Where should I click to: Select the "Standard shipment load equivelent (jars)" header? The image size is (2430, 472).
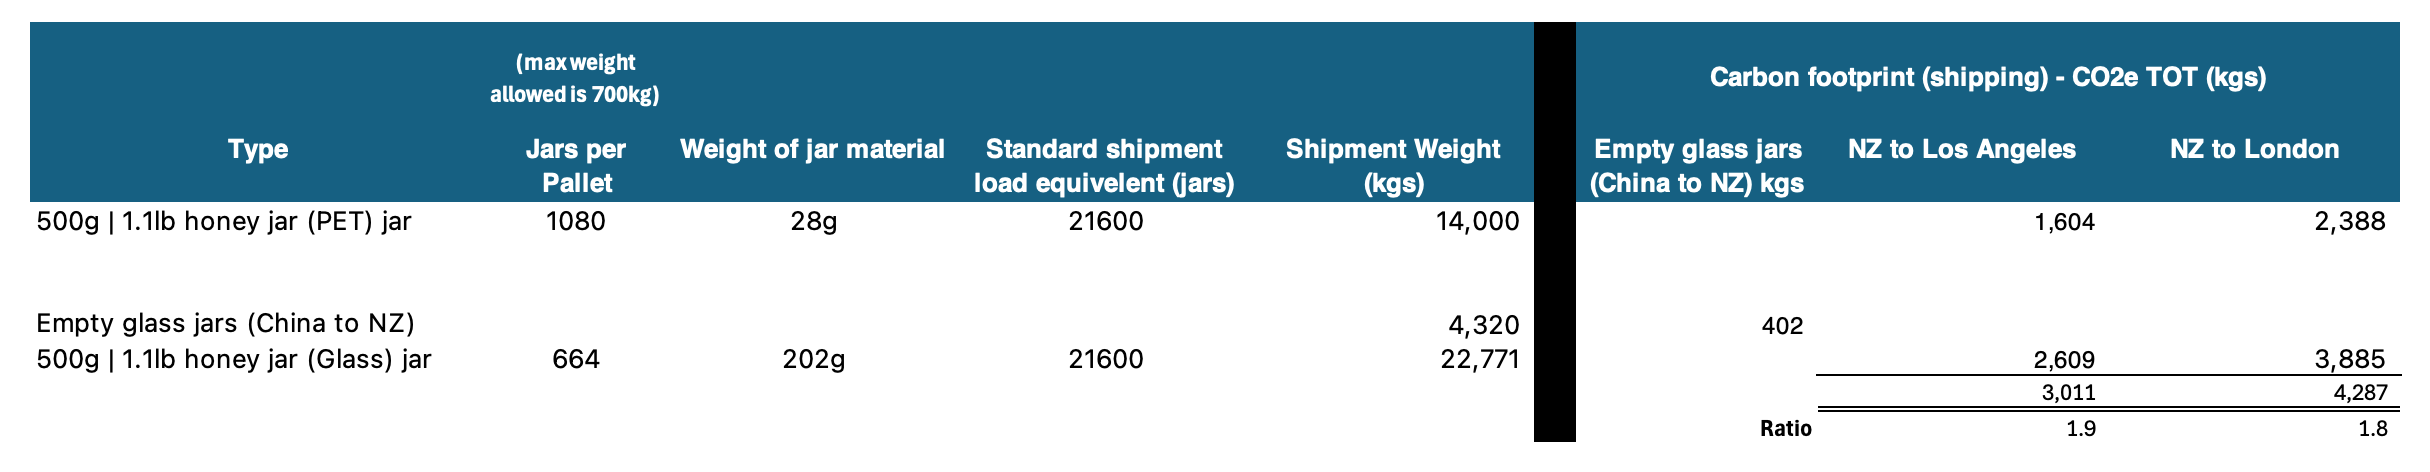coord(1104,166)
